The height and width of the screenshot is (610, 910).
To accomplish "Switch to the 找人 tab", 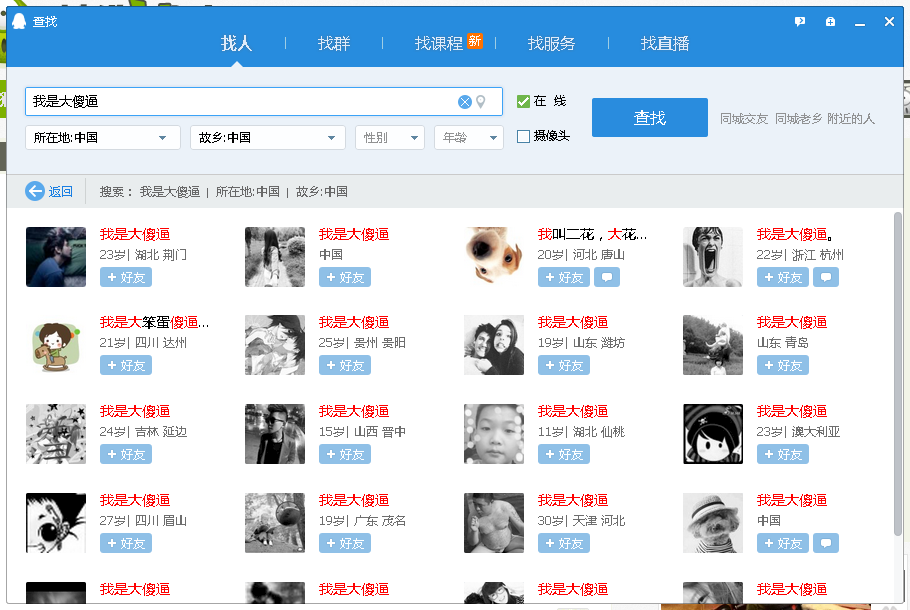I will click(x=236, y=43).
